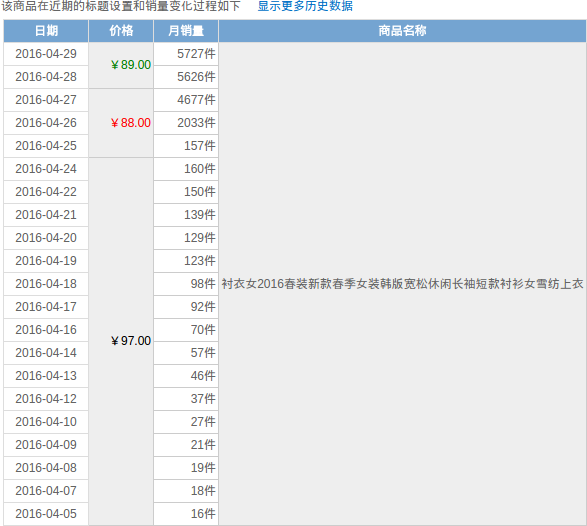This screenshot has width=587, height=526.
Task: Click the 2016-04-05 date cell
Action: click(46, 514)
